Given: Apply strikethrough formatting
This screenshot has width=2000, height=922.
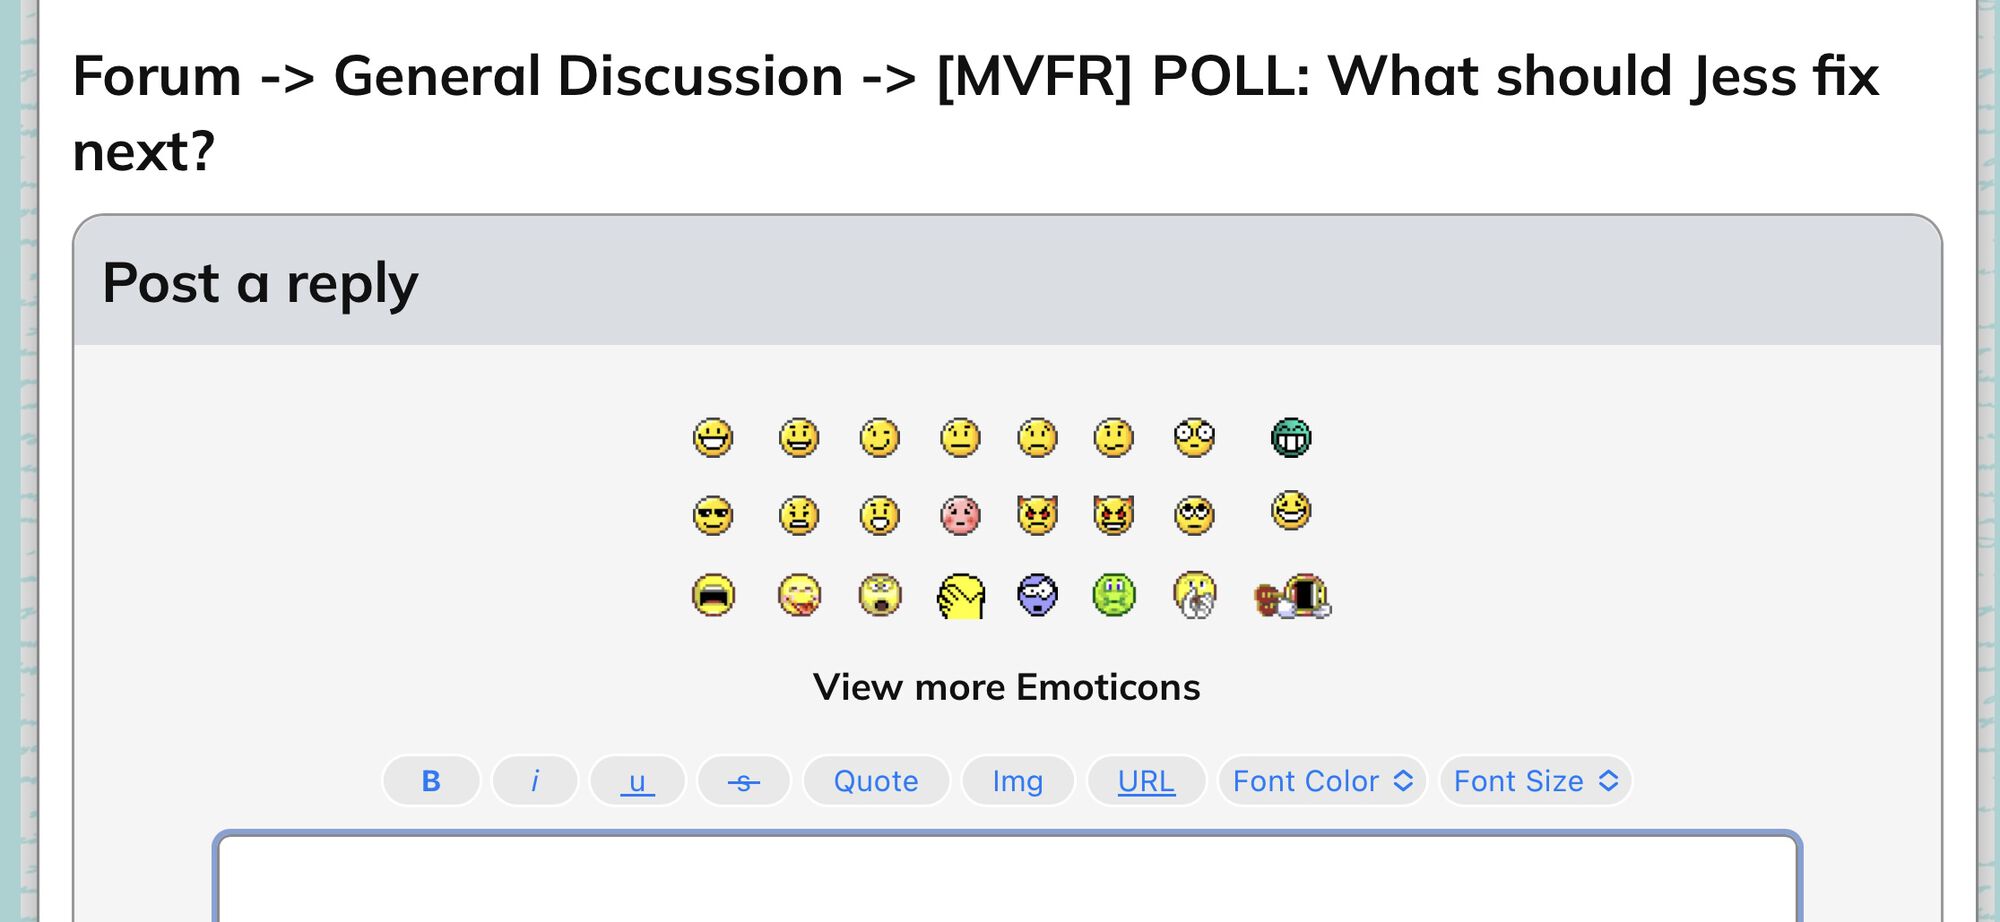Looking at the screenshot, I should (x=744, y=781).
